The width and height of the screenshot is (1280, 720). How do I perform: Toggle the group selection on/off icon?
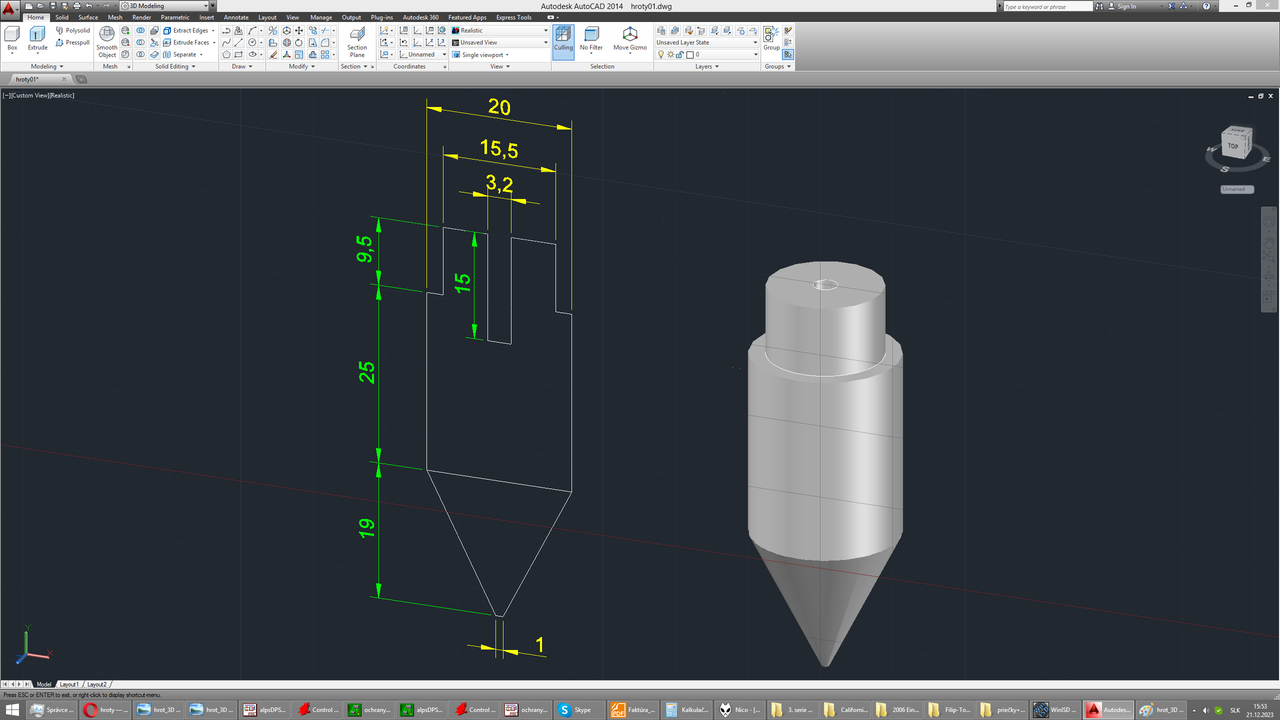788,55
